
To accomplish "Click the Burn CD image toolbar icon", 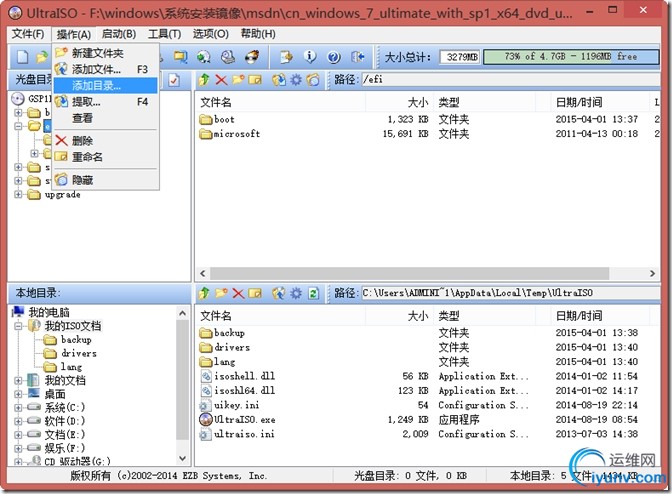I will pos(252,57).
